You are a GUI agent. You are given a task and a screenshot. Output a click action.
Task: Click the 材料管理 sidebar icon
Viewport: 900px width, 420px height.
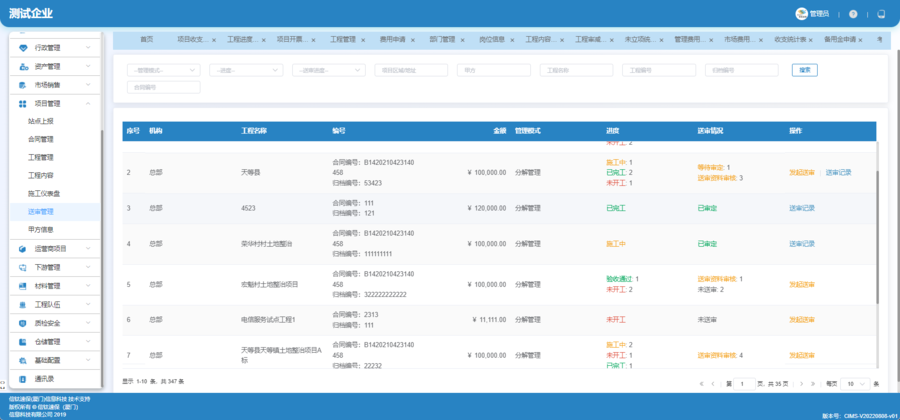tap(23, 286)
